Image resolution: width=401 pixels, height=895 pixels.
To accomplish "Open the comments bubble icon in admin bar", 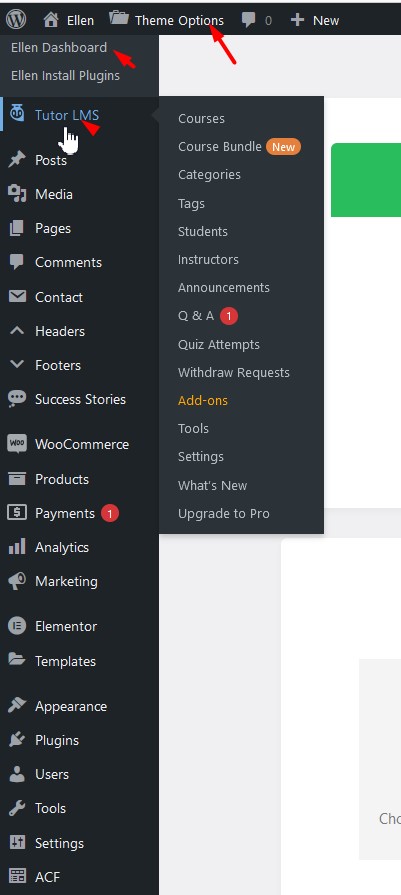I will coord(248,20).
